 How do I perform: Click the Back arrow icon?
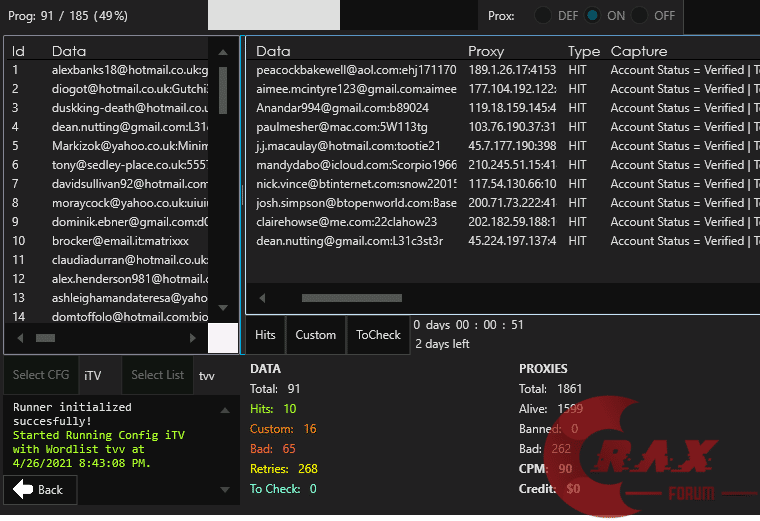coord(22,489)
